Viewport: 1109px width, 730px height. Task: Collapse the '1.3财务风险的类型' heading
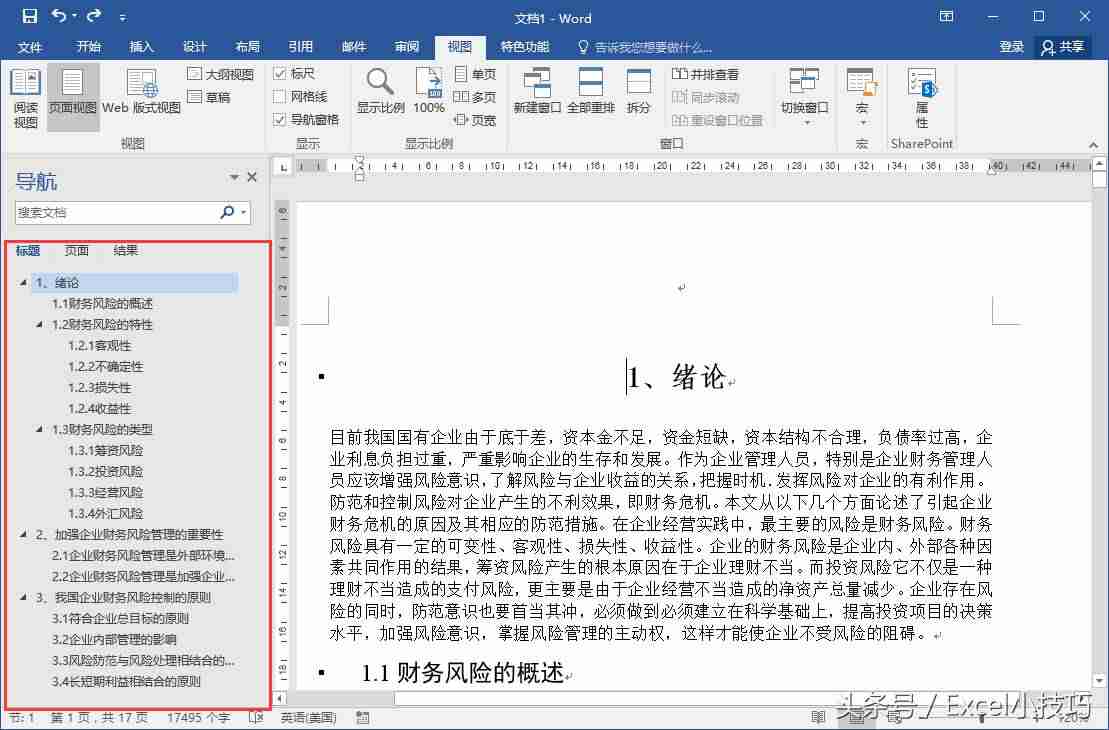pyautogui.click(x=40, y=429)
